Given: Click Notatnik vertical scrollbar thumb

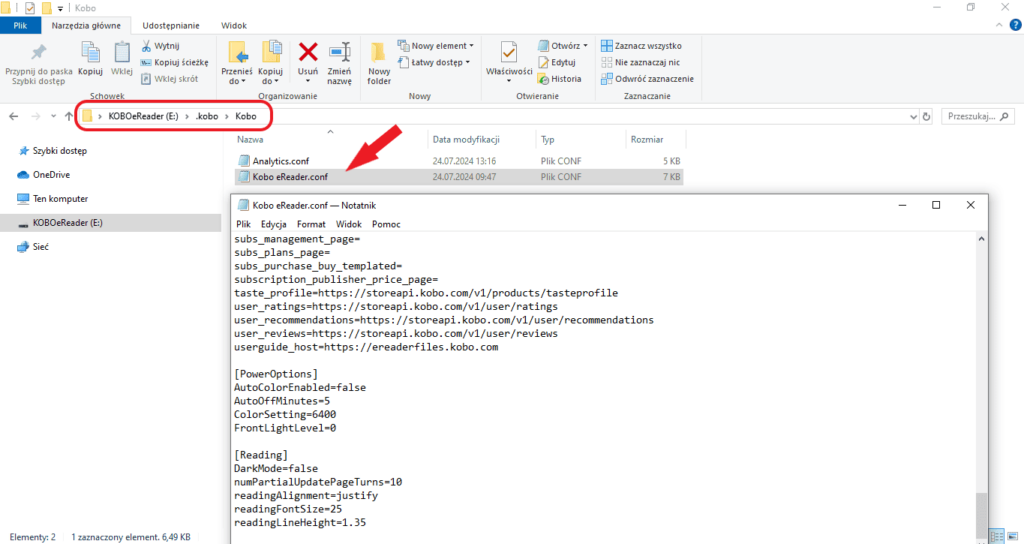Looking at the screenshot, I should (981, 516).
